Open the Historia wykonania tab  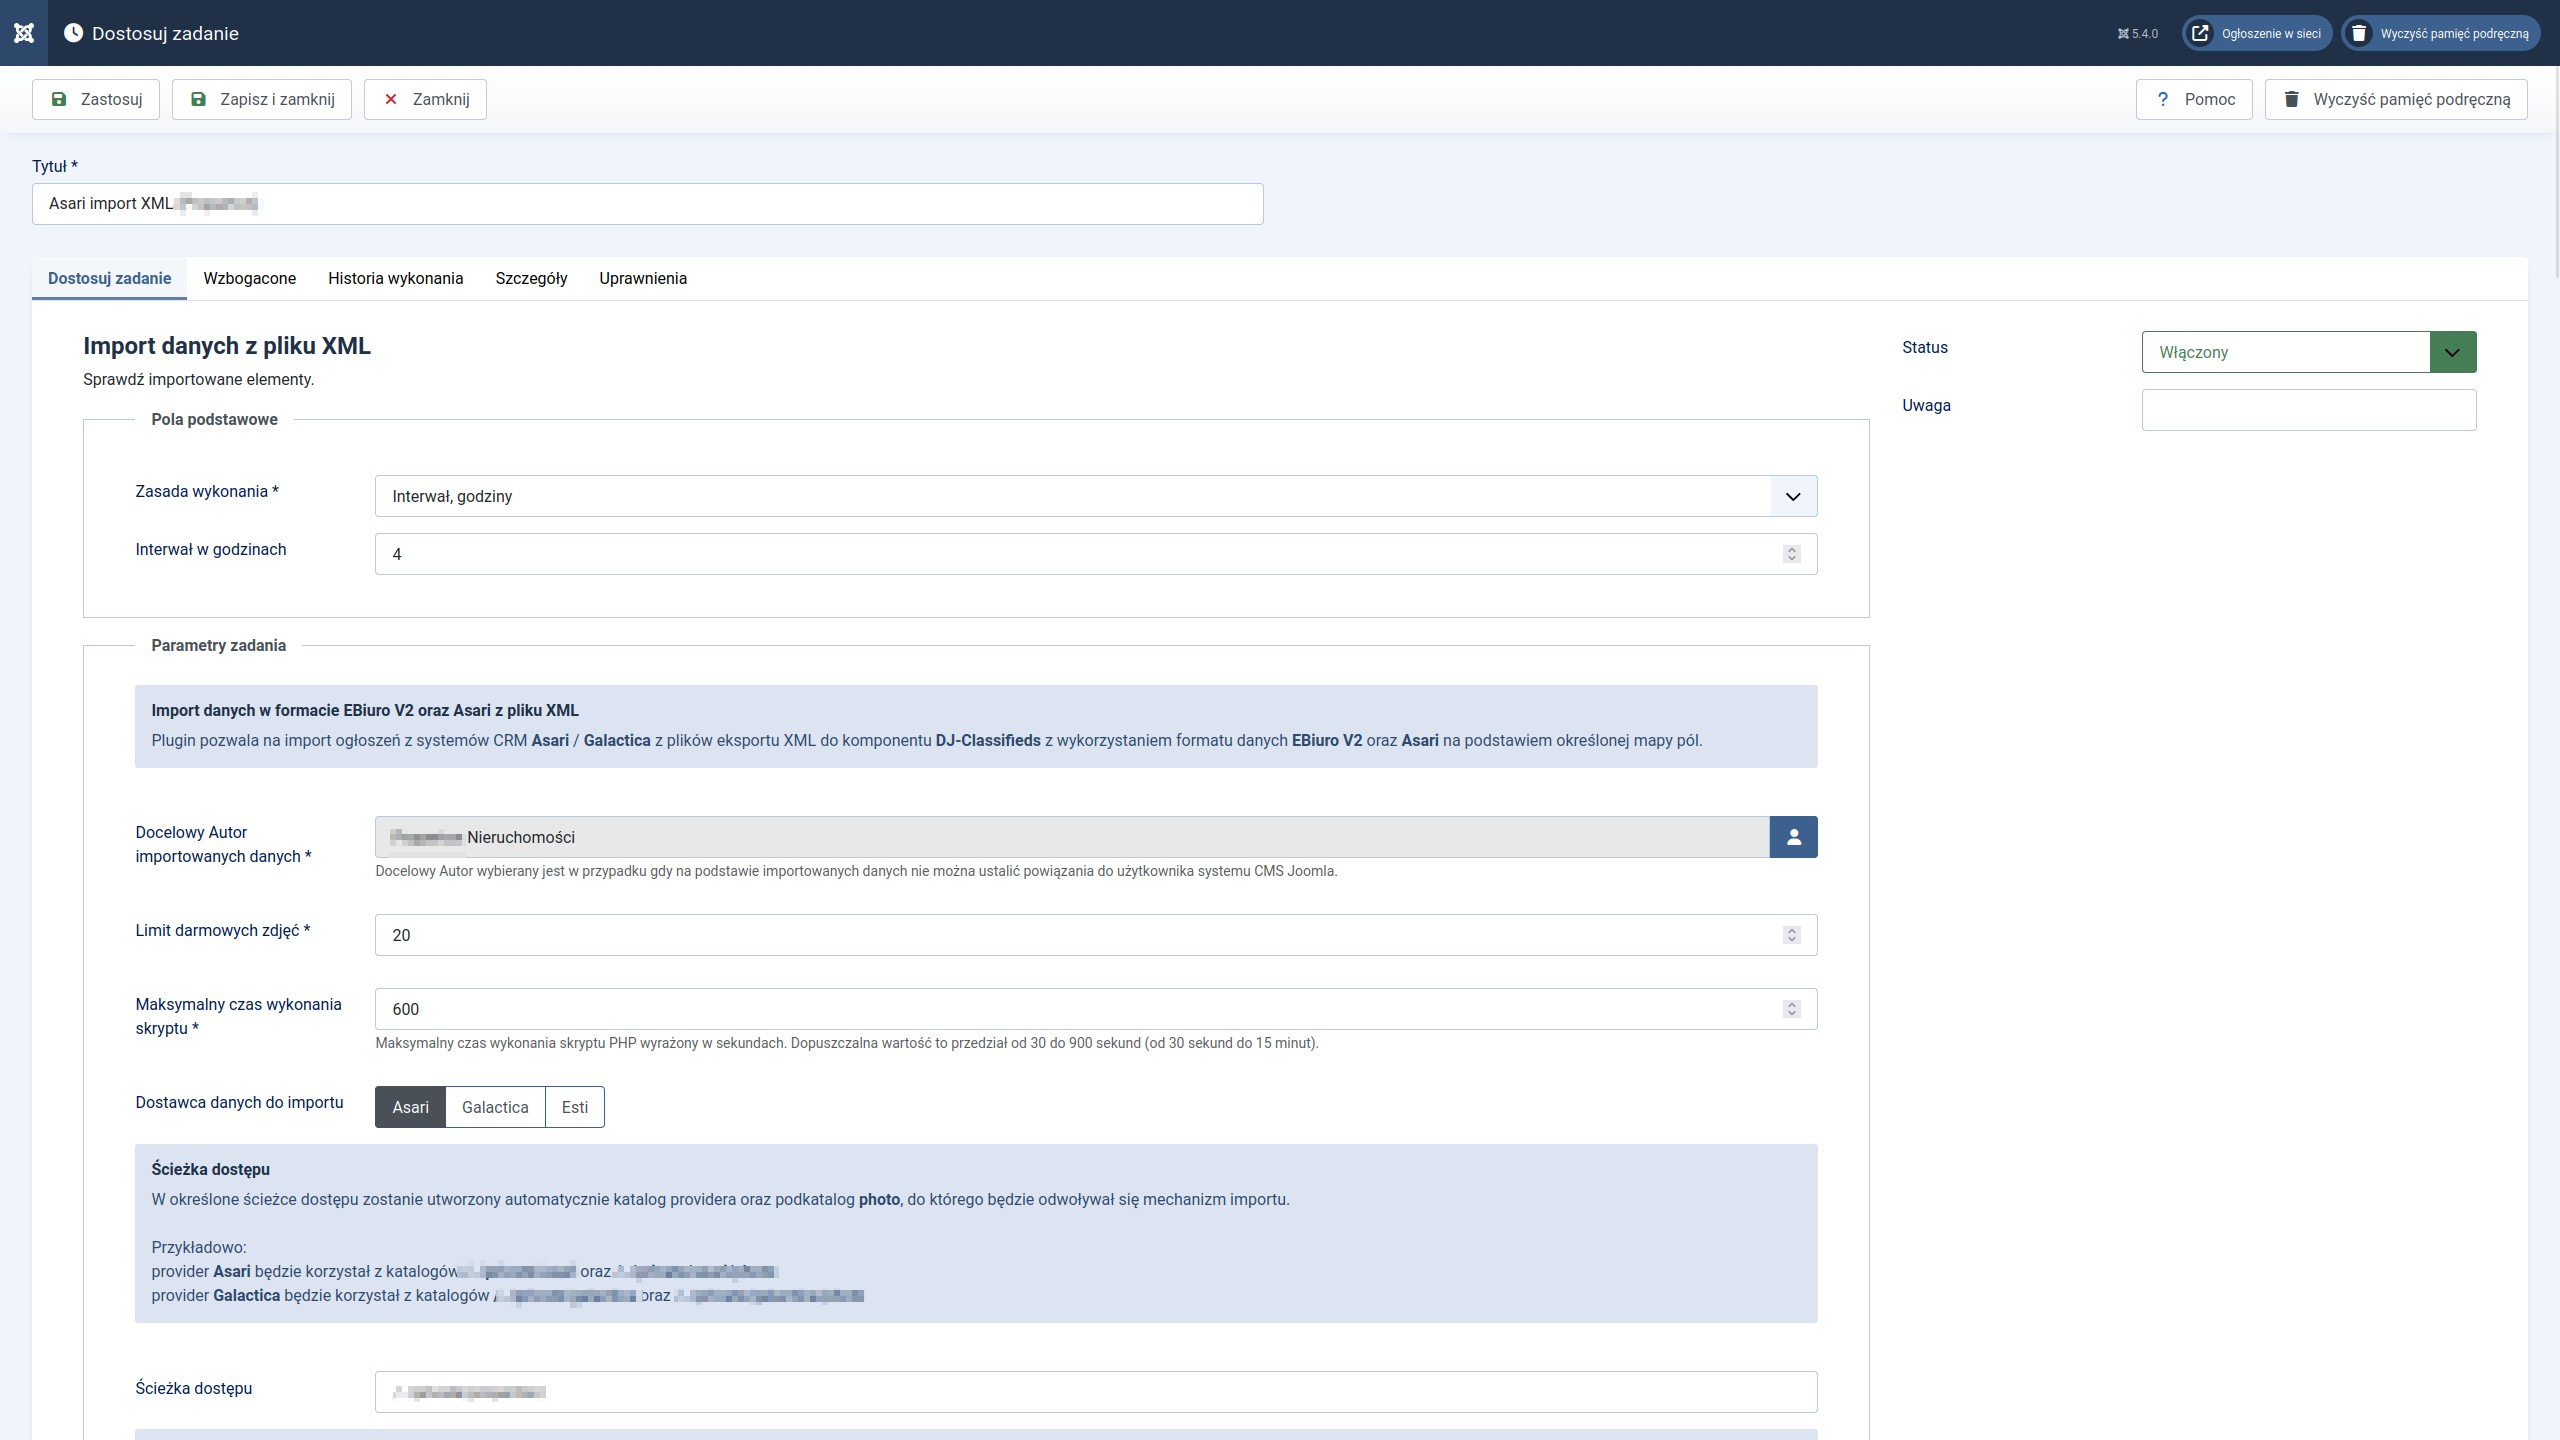pos(396,278)
